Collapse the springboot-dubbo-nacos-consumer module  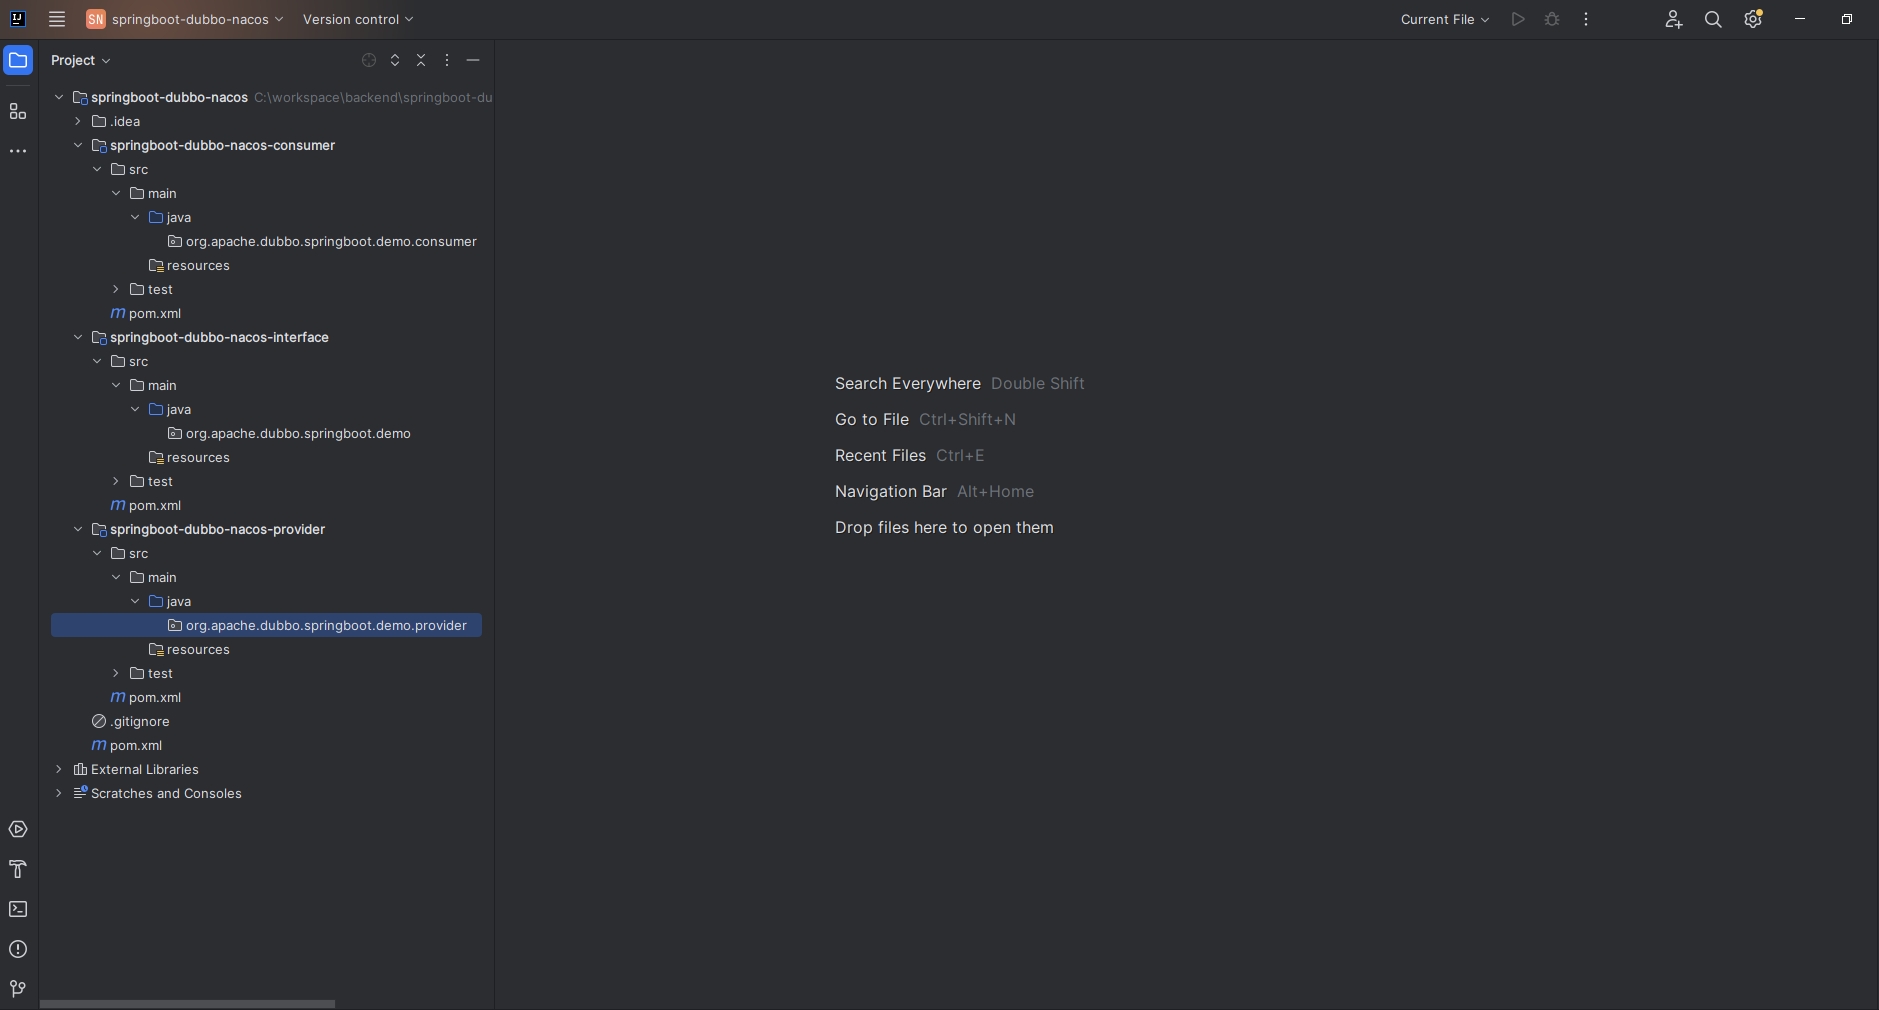(78, 145)
